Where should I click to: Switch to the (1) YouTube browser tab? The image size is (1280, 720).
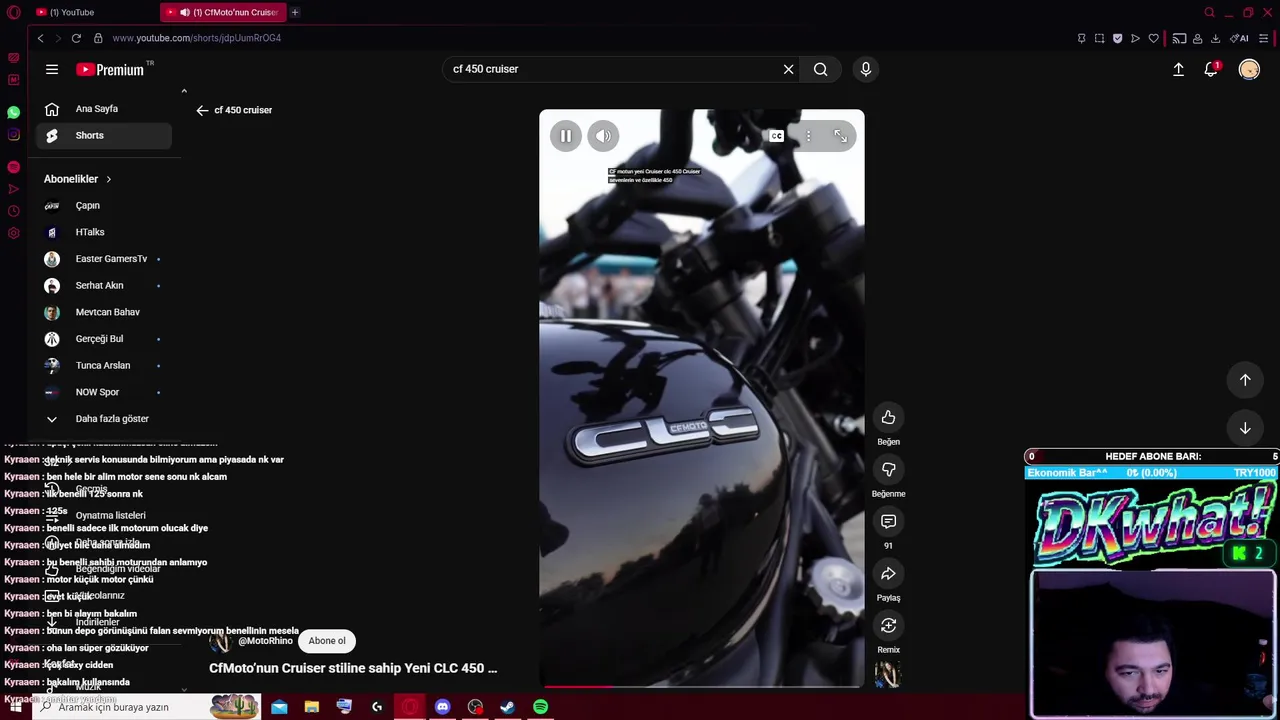click(90, 12)
